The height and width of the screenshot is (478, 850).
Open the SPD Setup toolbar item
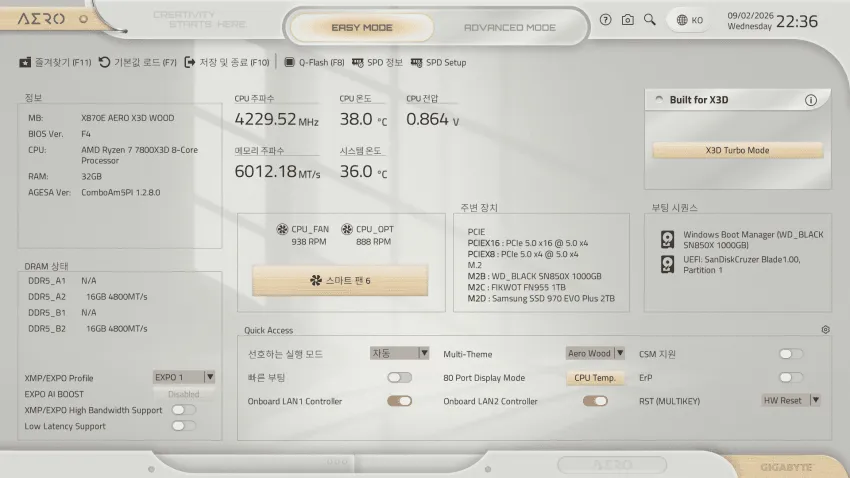pos(439,62)
